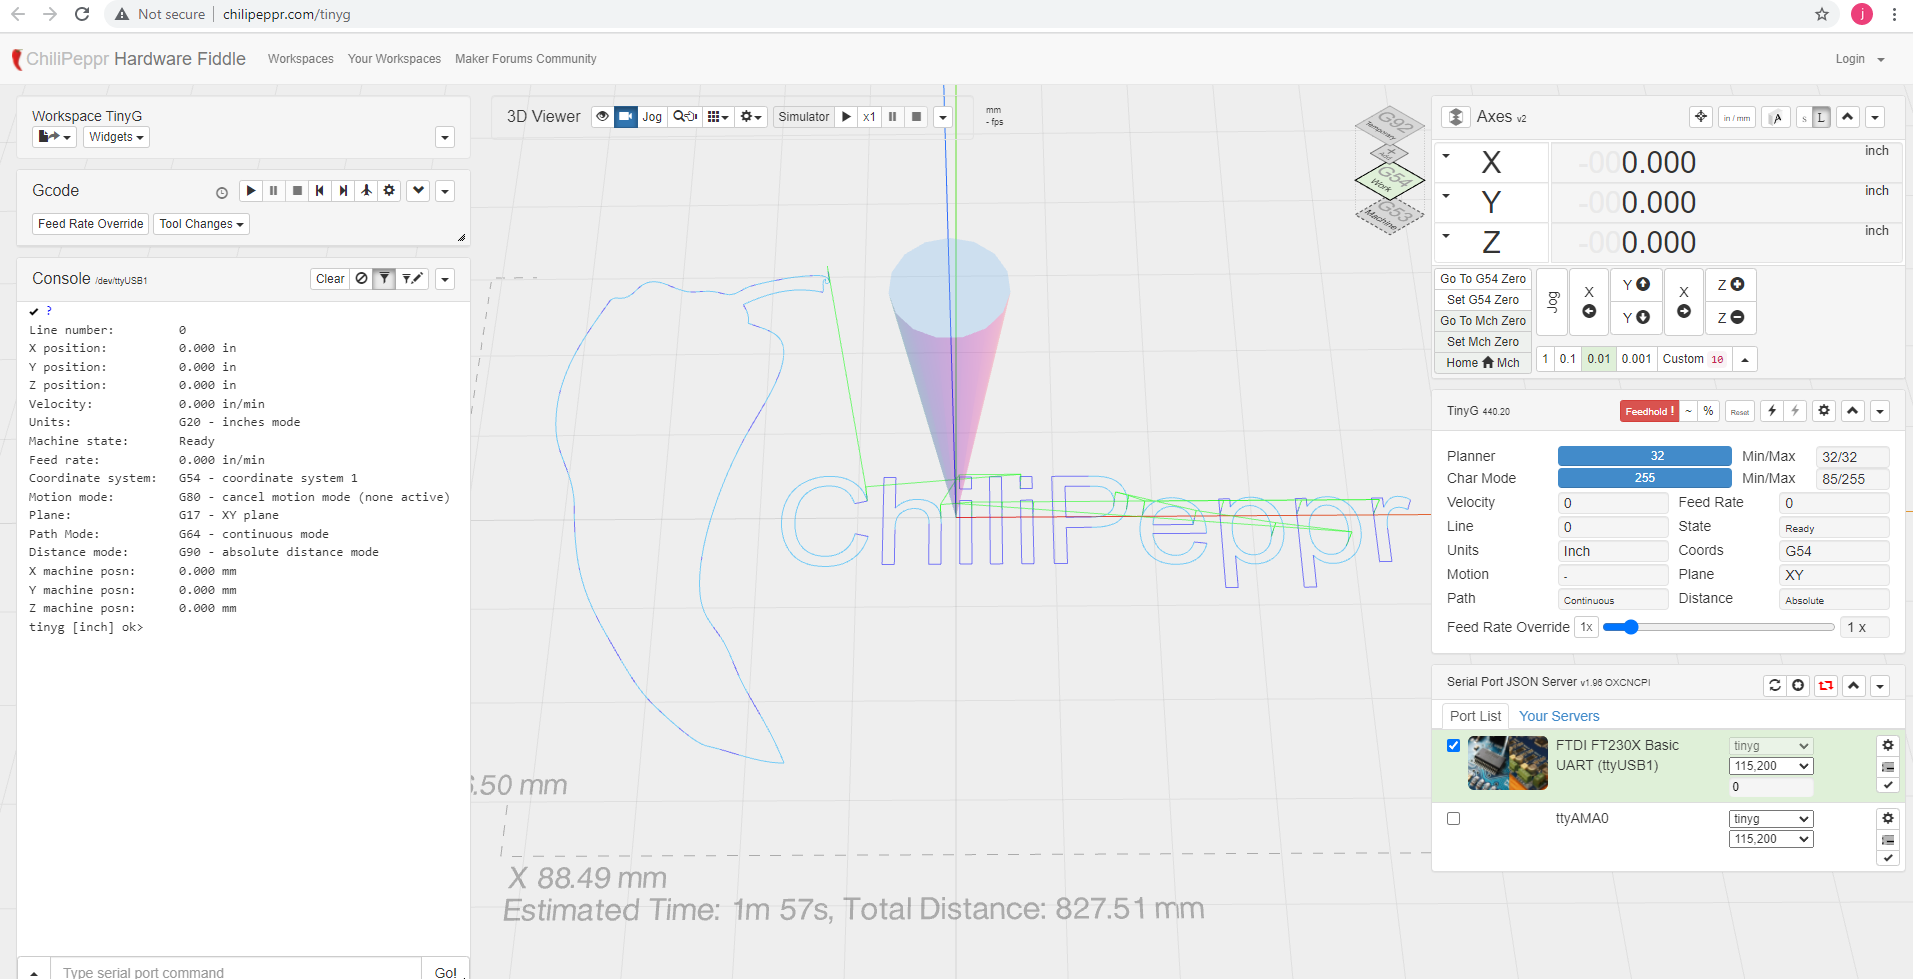Toggle in / mm units in Axes header
The height and width of the screenshot is (979, 1913).
click(1737, 118)
